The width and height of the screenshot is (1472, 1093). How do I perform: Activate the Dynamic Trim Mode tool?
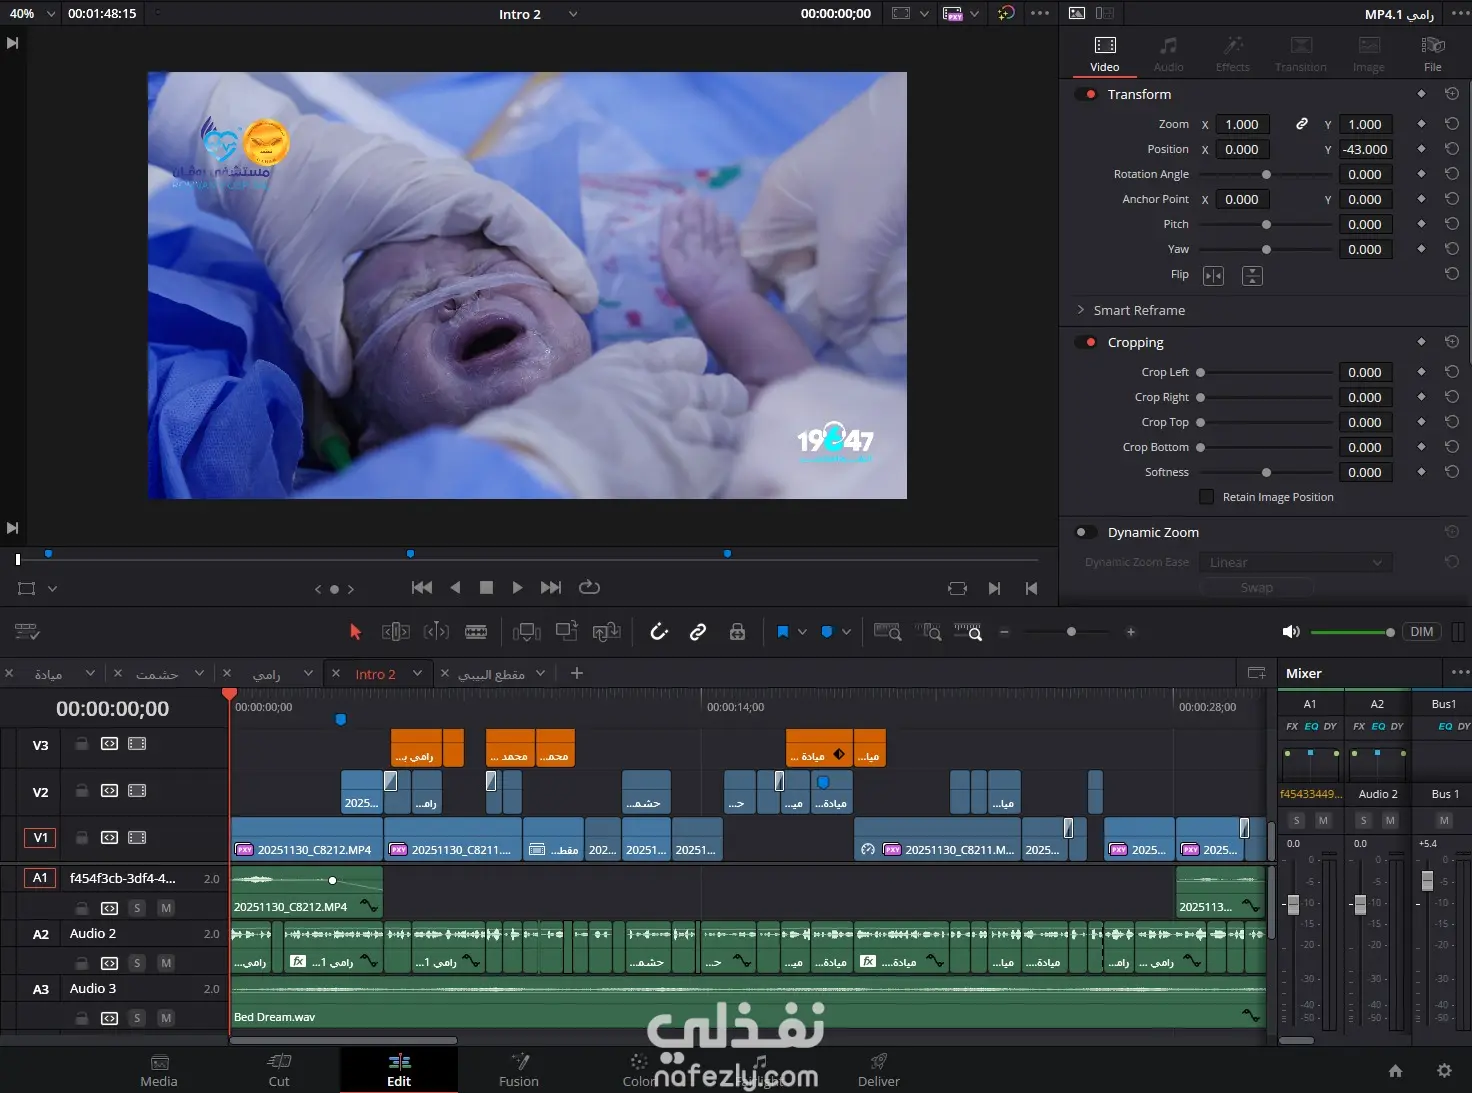tap(436, 632)
